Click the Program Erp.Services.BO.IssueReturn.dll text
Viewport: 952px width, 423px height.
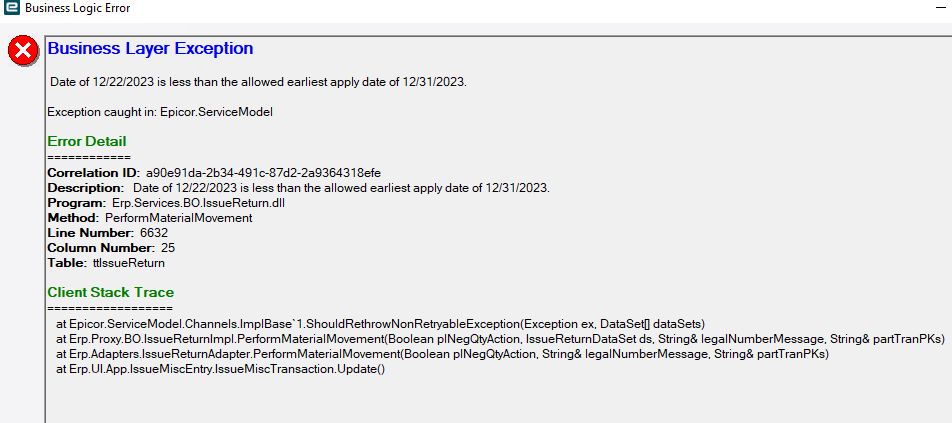coord(166,203)
